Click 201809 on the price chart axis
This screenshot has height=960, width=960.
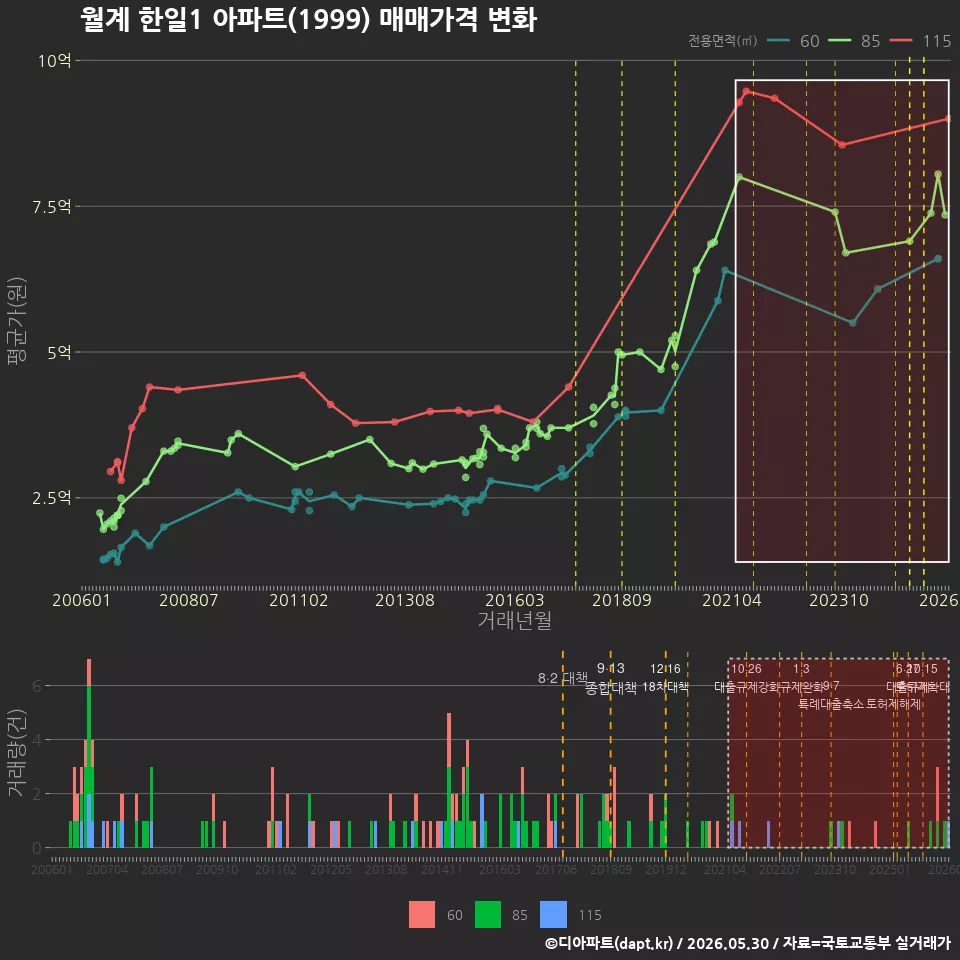(622, 600)
